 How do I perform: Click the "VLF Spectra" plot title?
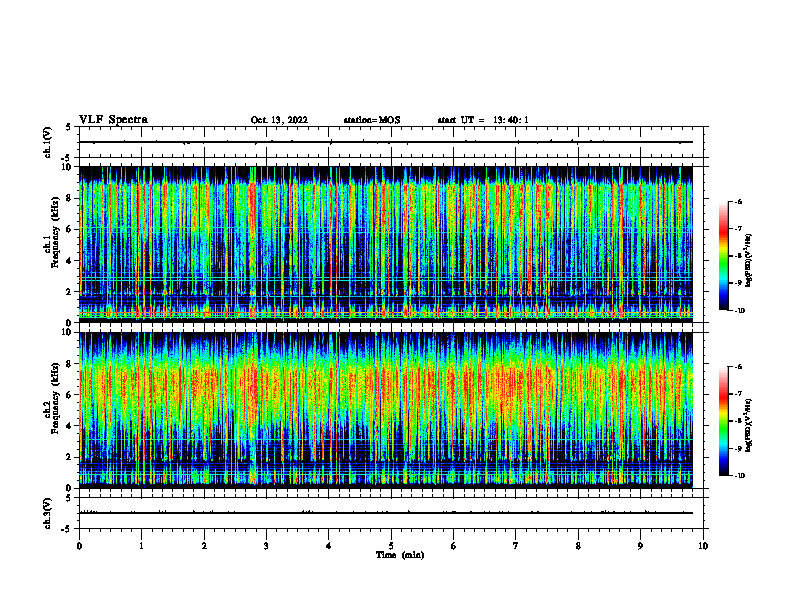pyautogui.click(x=113, y=120)
